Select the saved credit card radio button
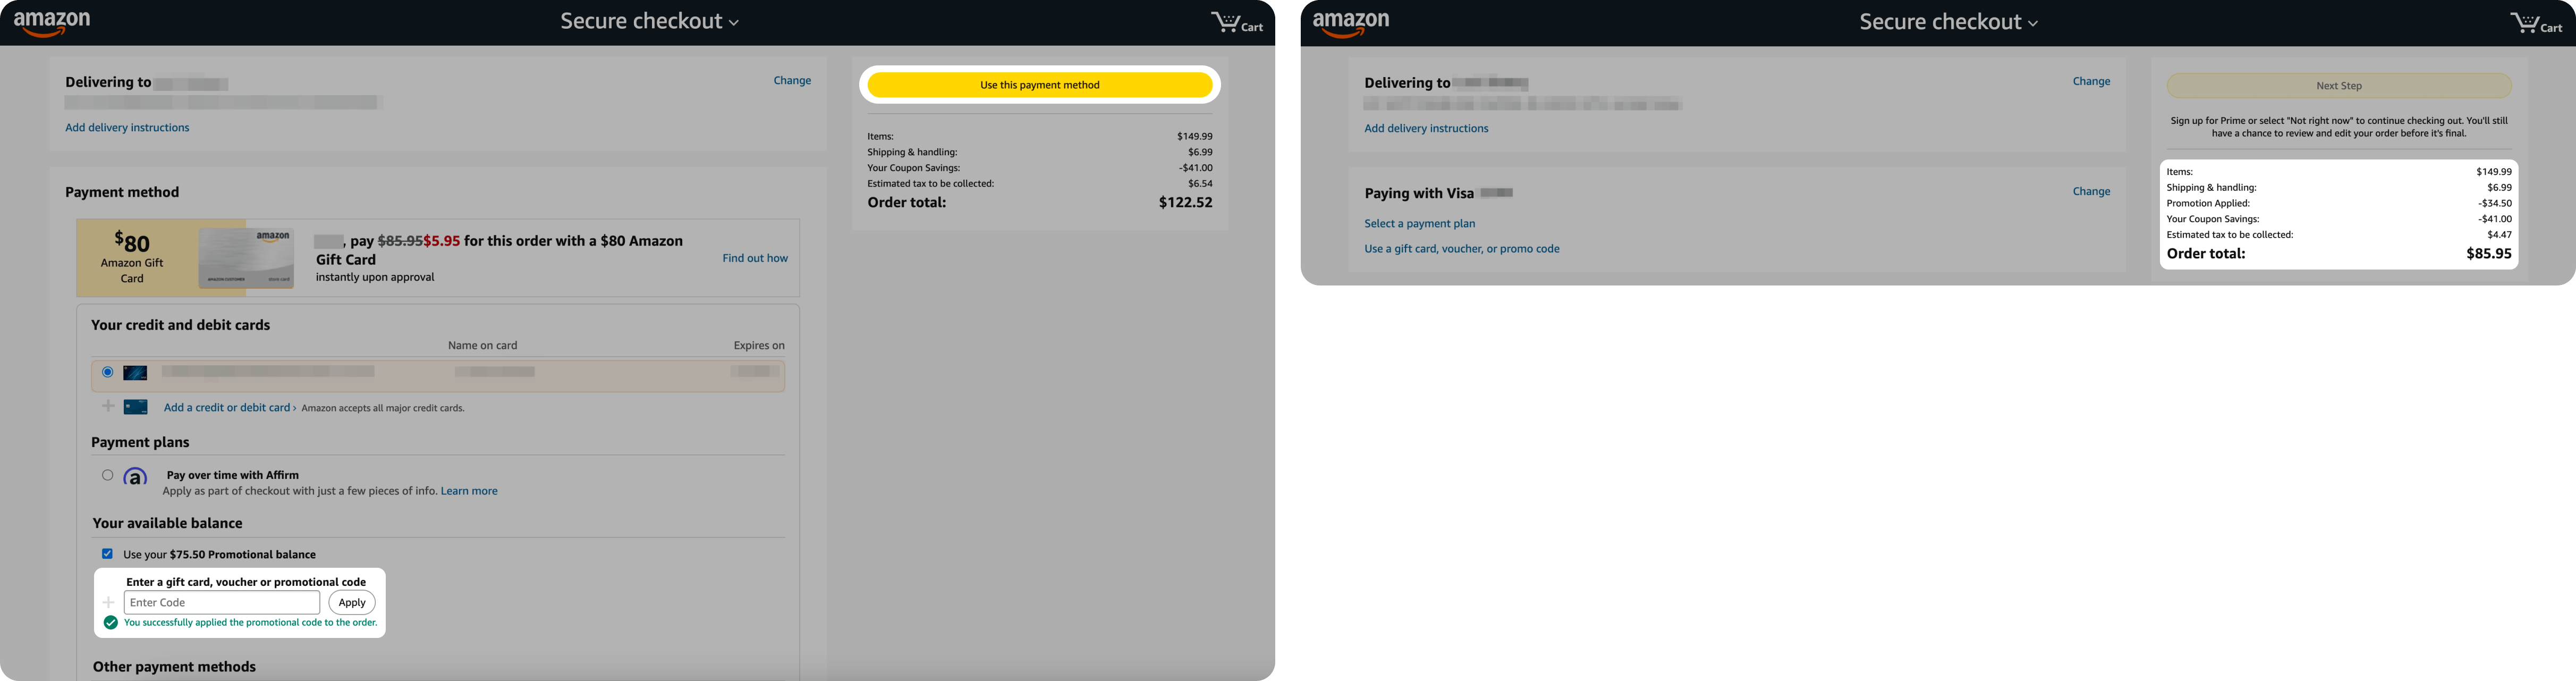Image resolution: width=2576 pixels, height=681 pixels. pyautogui.click(x=107, y=372)
